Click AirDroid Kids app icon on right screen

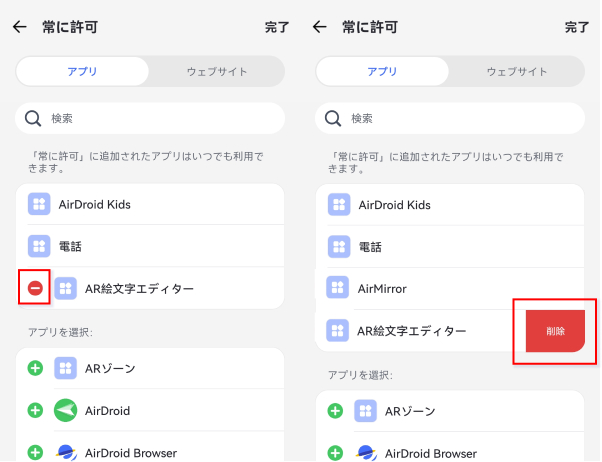pos(339,204)
